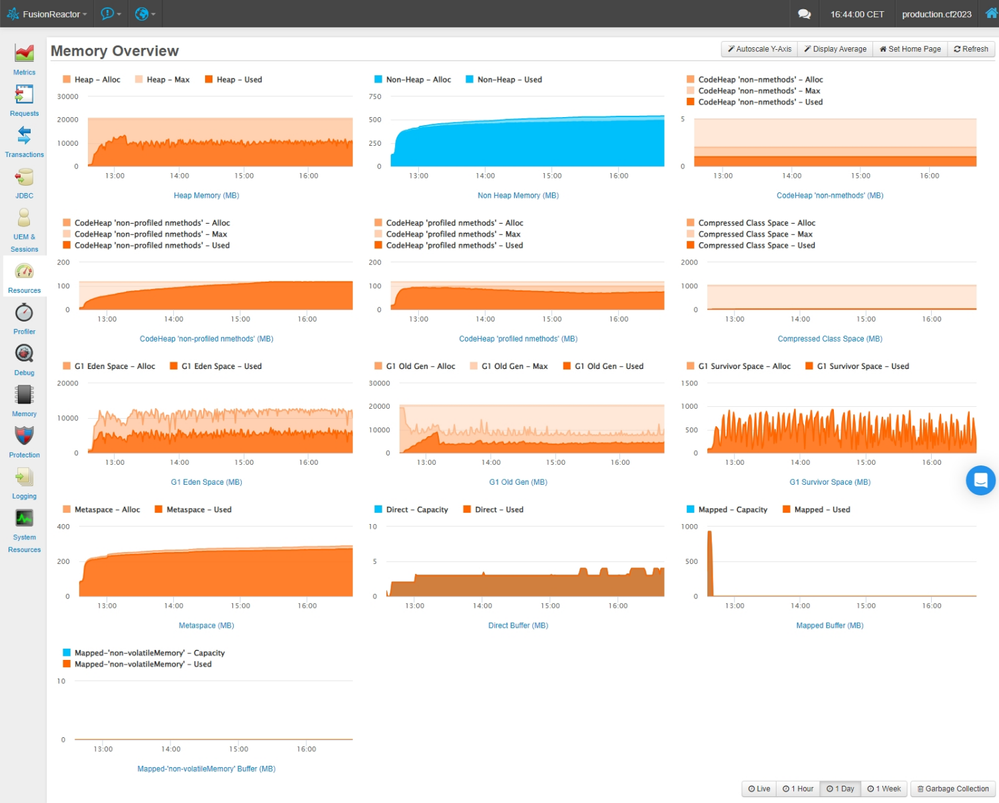Open the Compressed Class Space (MB) link

pos(830,339)
